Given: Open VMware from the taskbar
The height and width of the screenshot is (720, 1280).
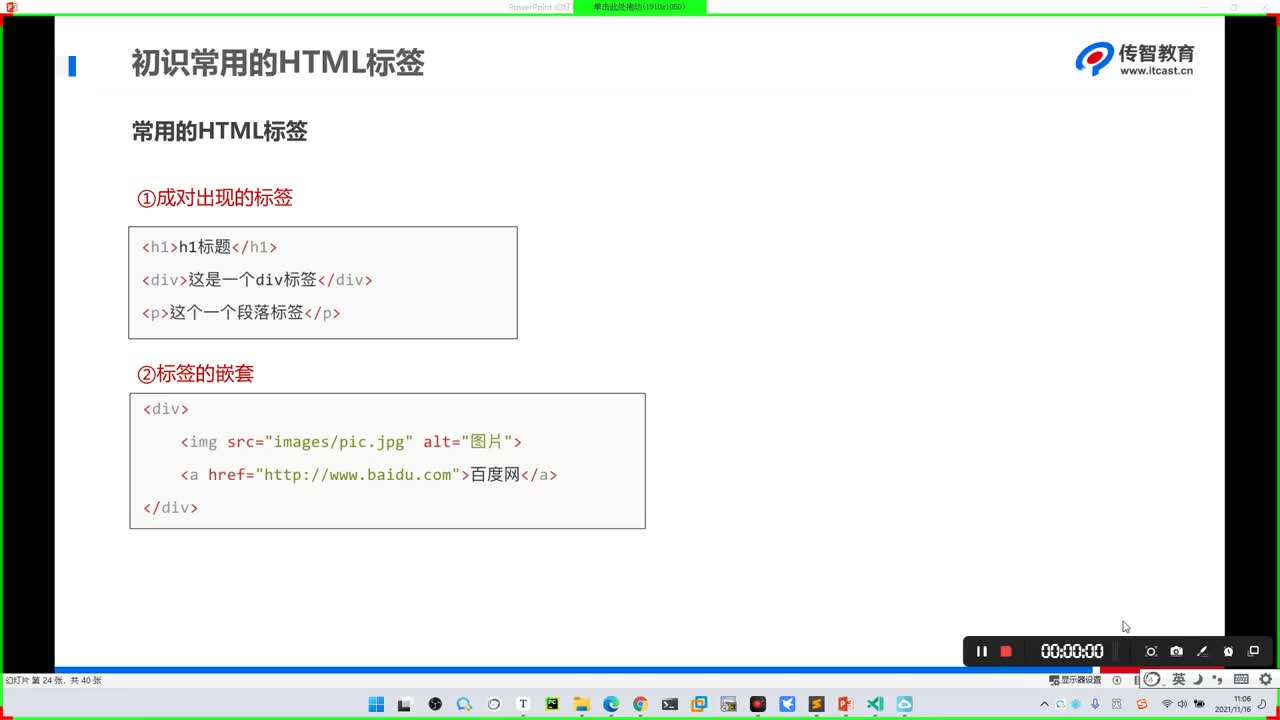Looking at the screenshot, I should pyautogui.click(x=699, y=704).
